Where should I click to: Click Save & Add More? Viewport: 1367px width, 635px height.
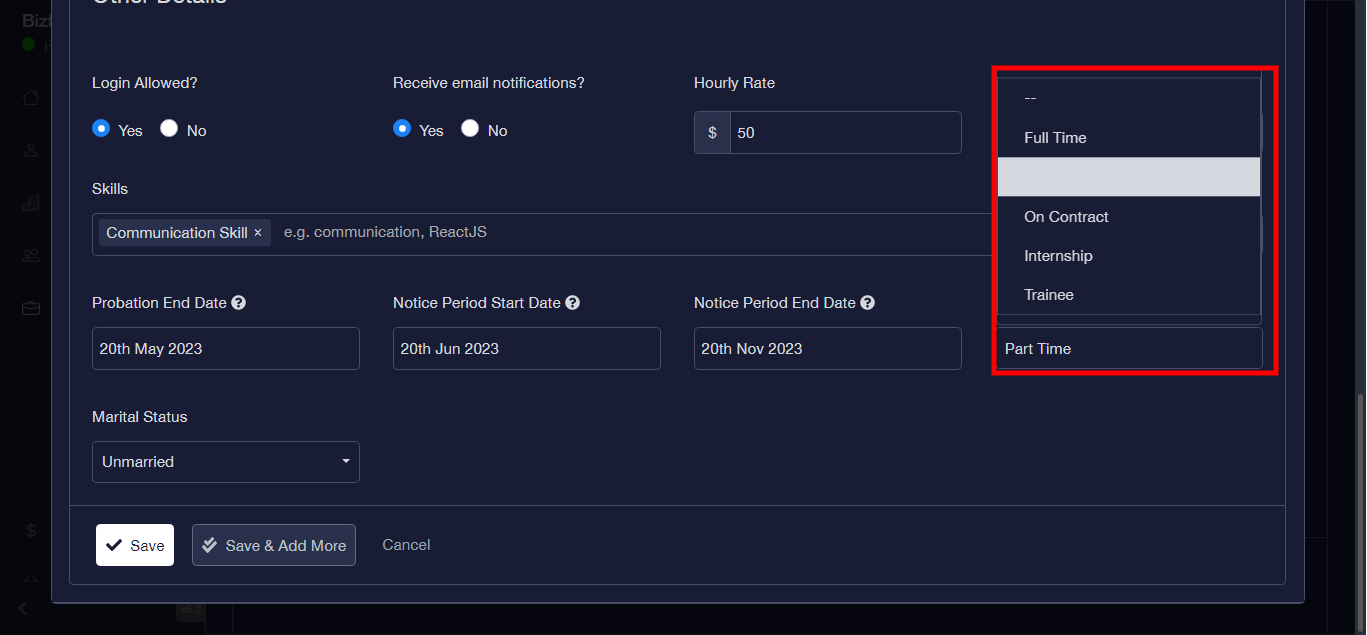click(274, 545)
